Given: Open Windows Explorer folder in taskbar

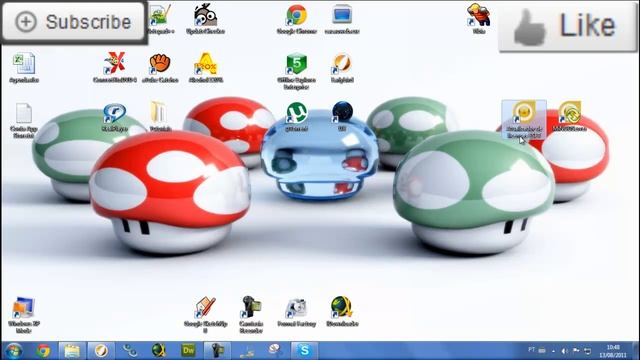Looking at the screenshot, I should (x=72, y=351).
